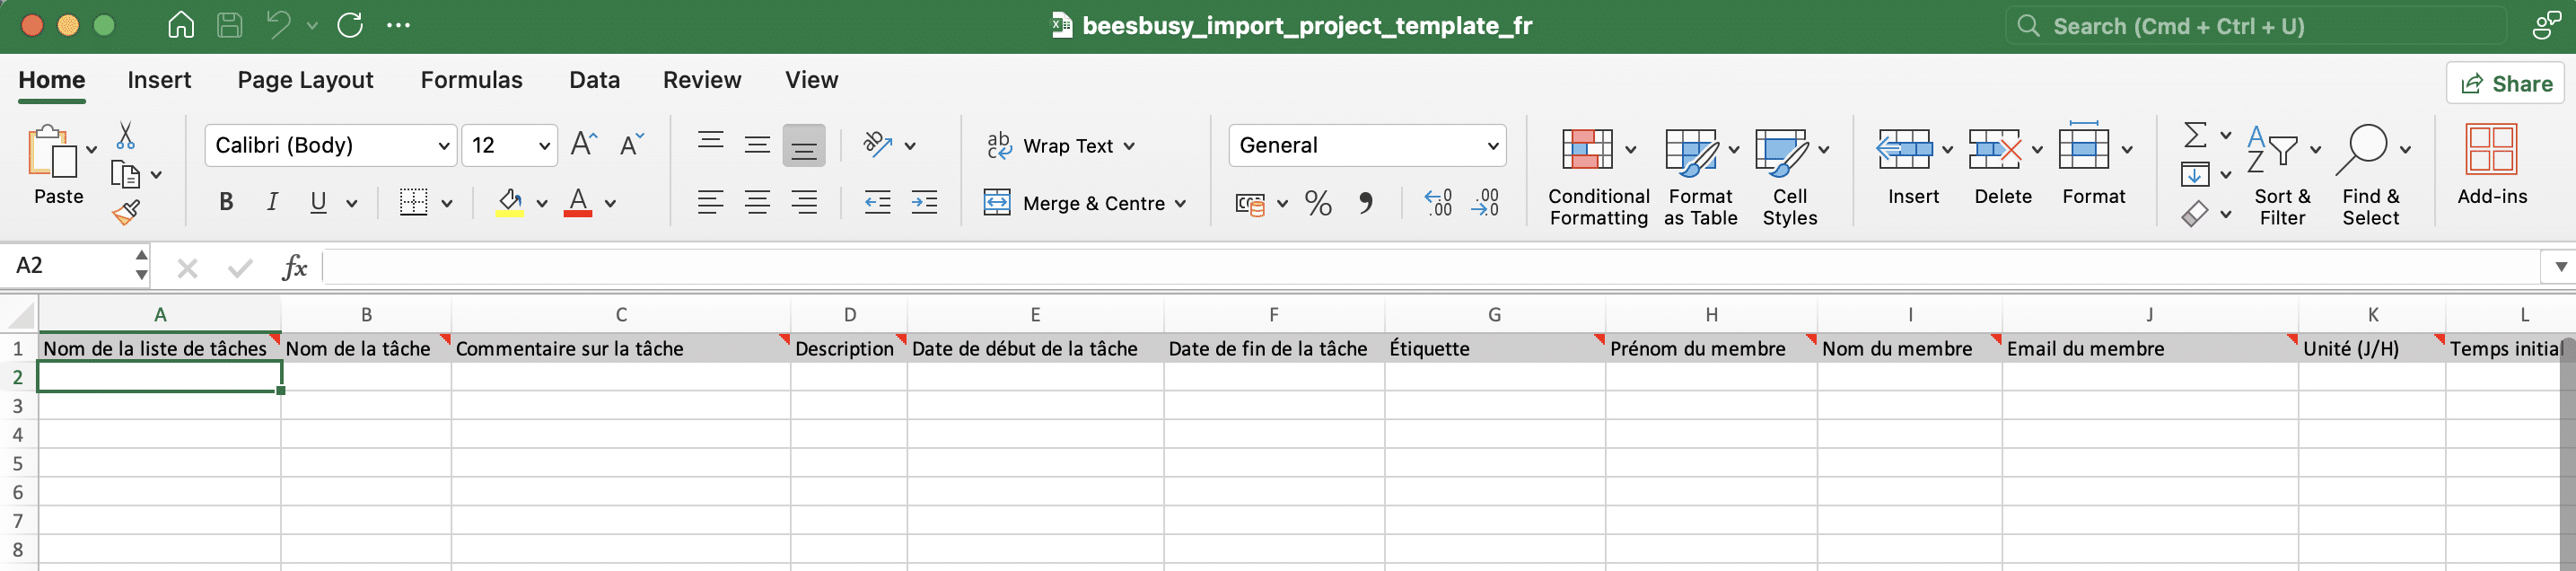2576x571 pixels.
Task: Switch to the Data tab
Action: 594,80
